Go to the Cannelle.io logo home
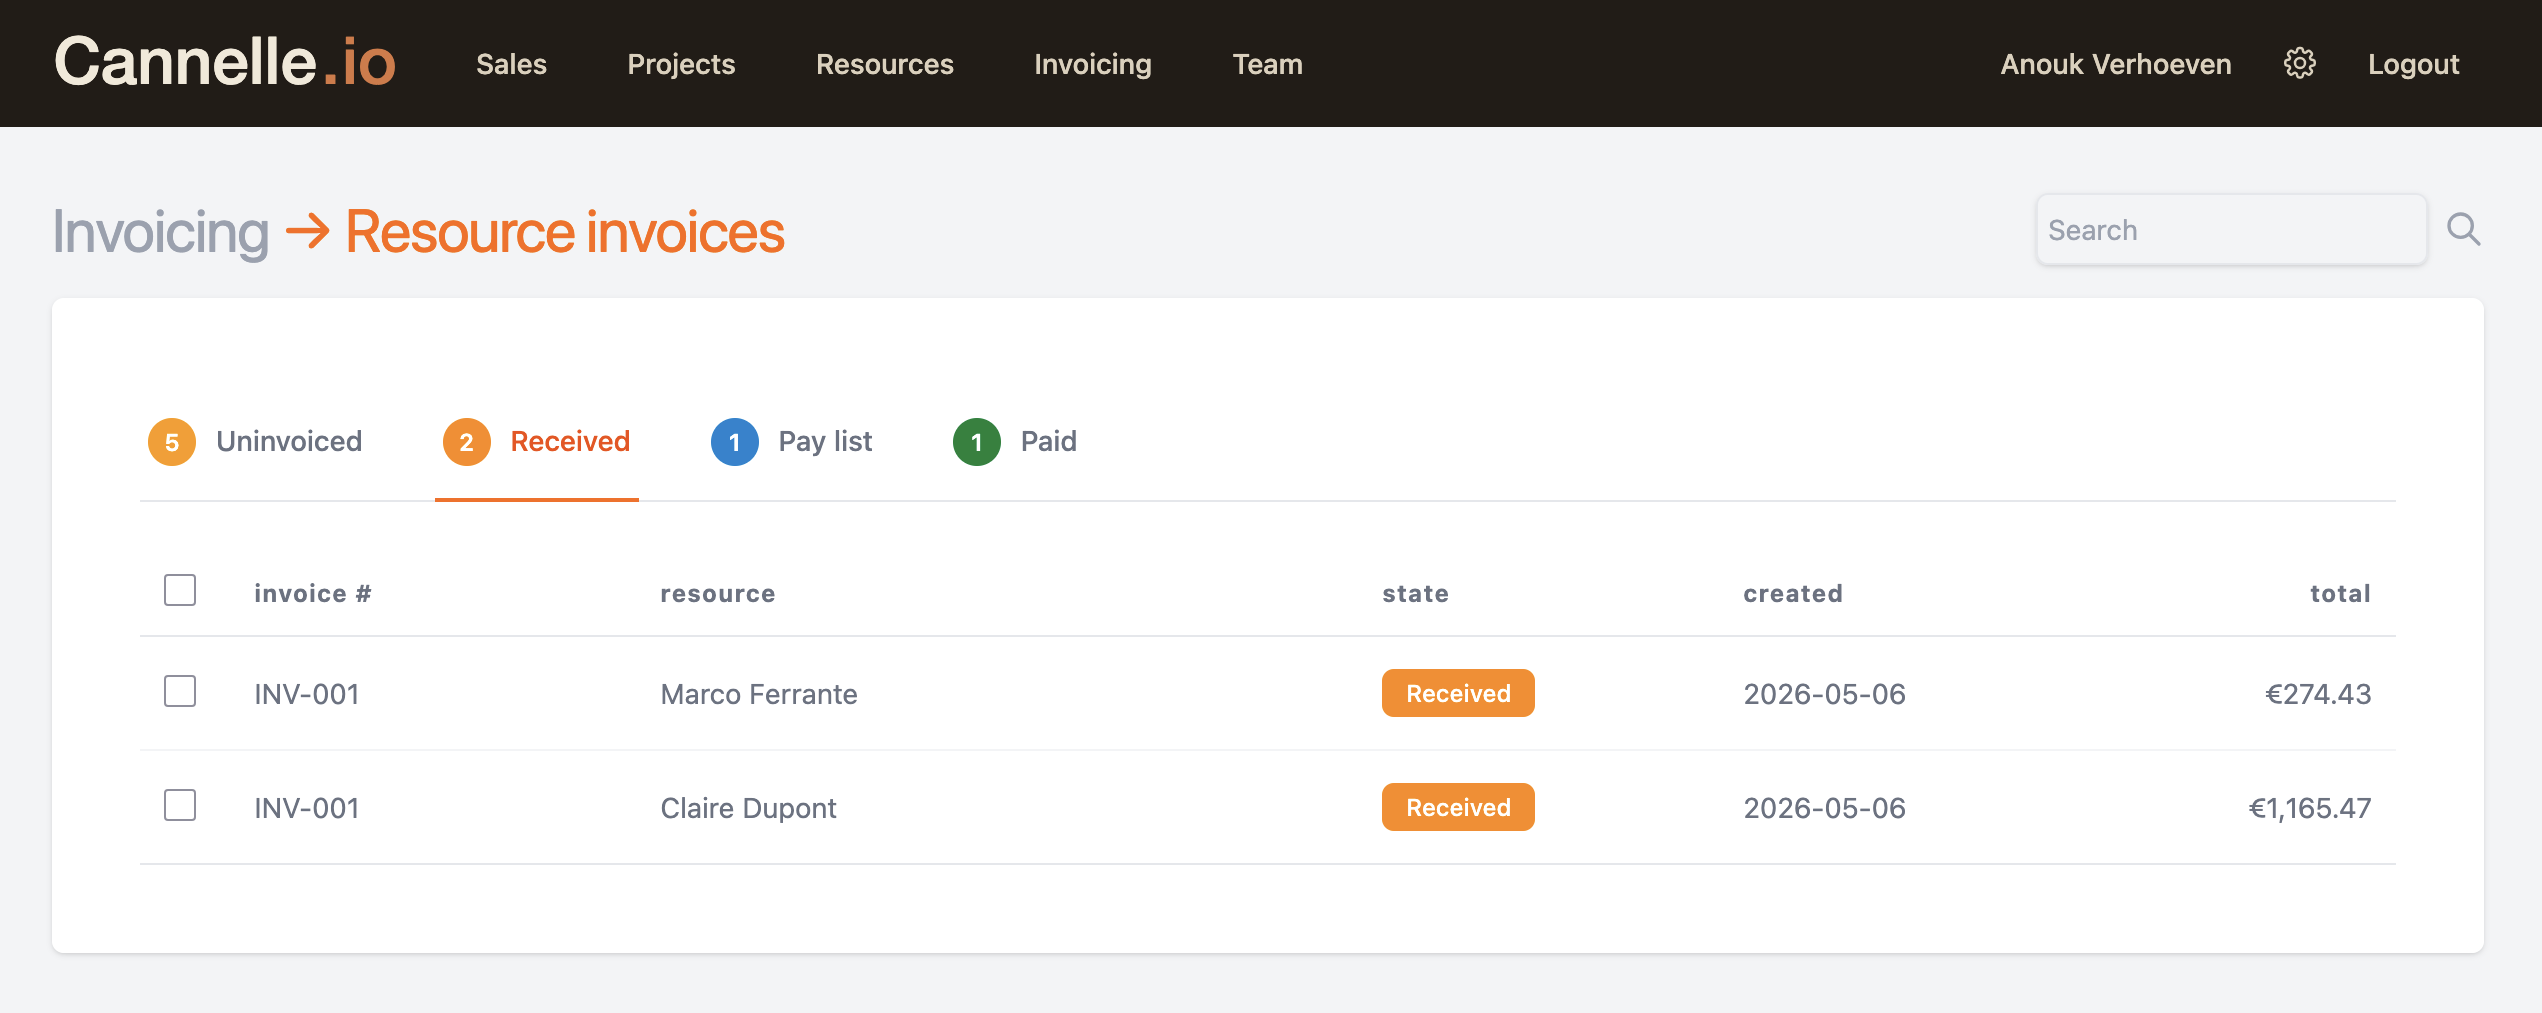The height and width of the screenshot is (1013, 2542). click(225, 62)
